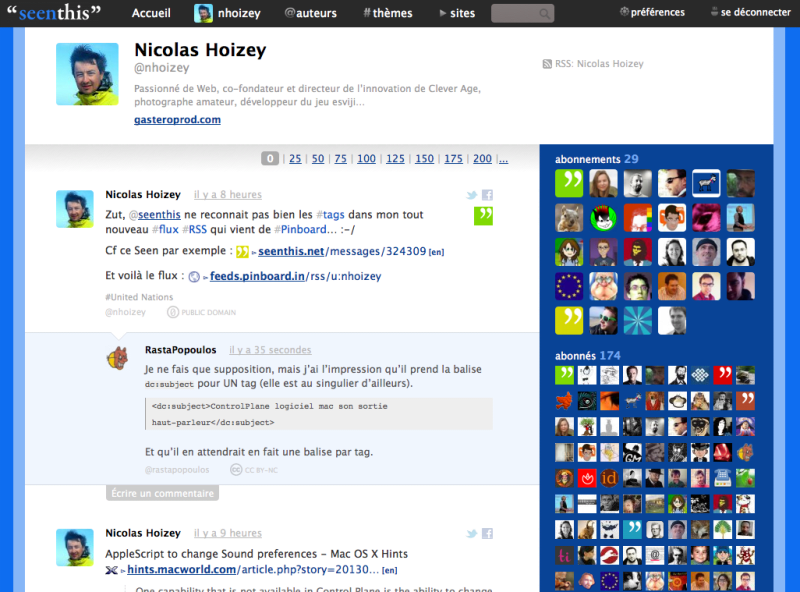Open the #Pinboard hashtag link
The width and height of the screenshot is (800, 592).
(300, 230)
